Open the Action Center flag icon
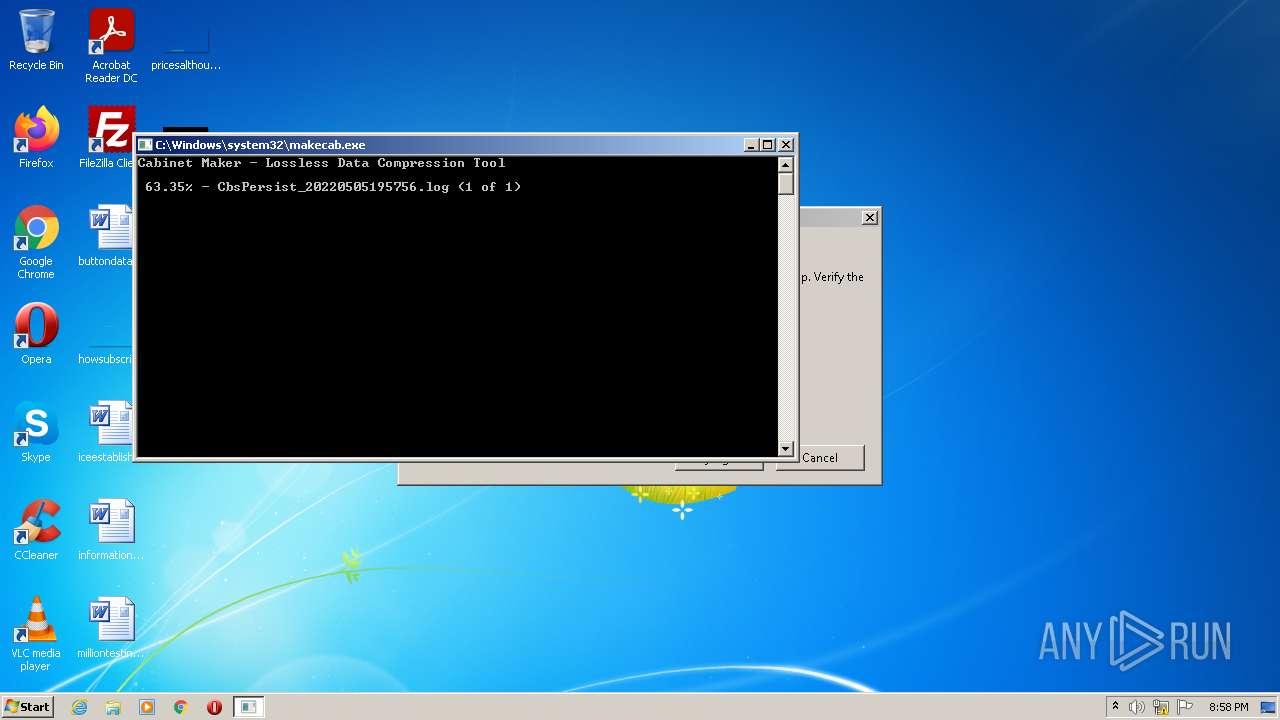 click(1185, 707)
